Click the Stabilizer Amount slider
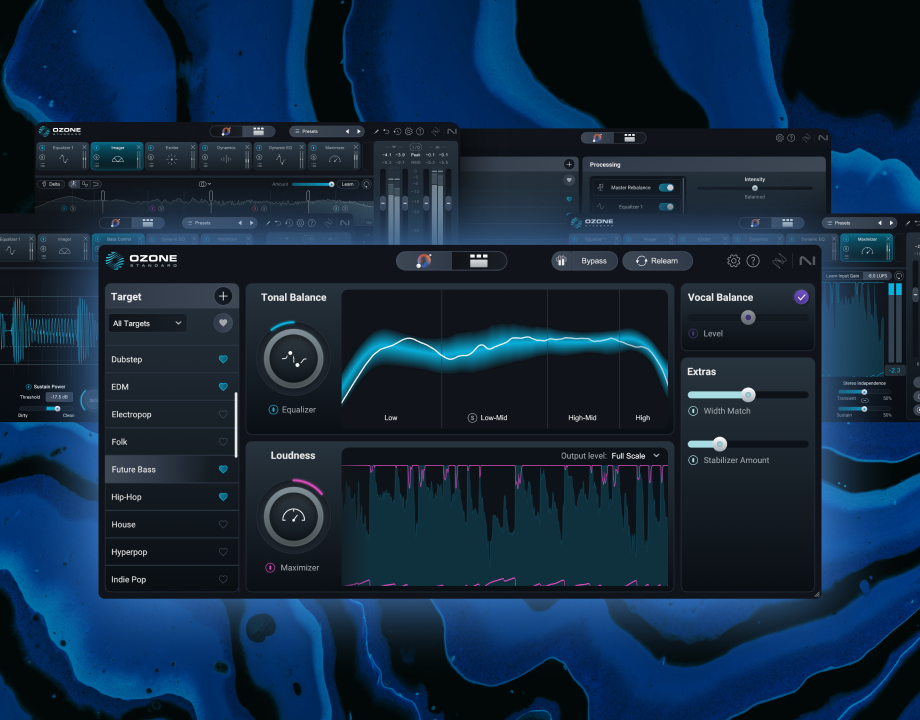 coord(748,444)
